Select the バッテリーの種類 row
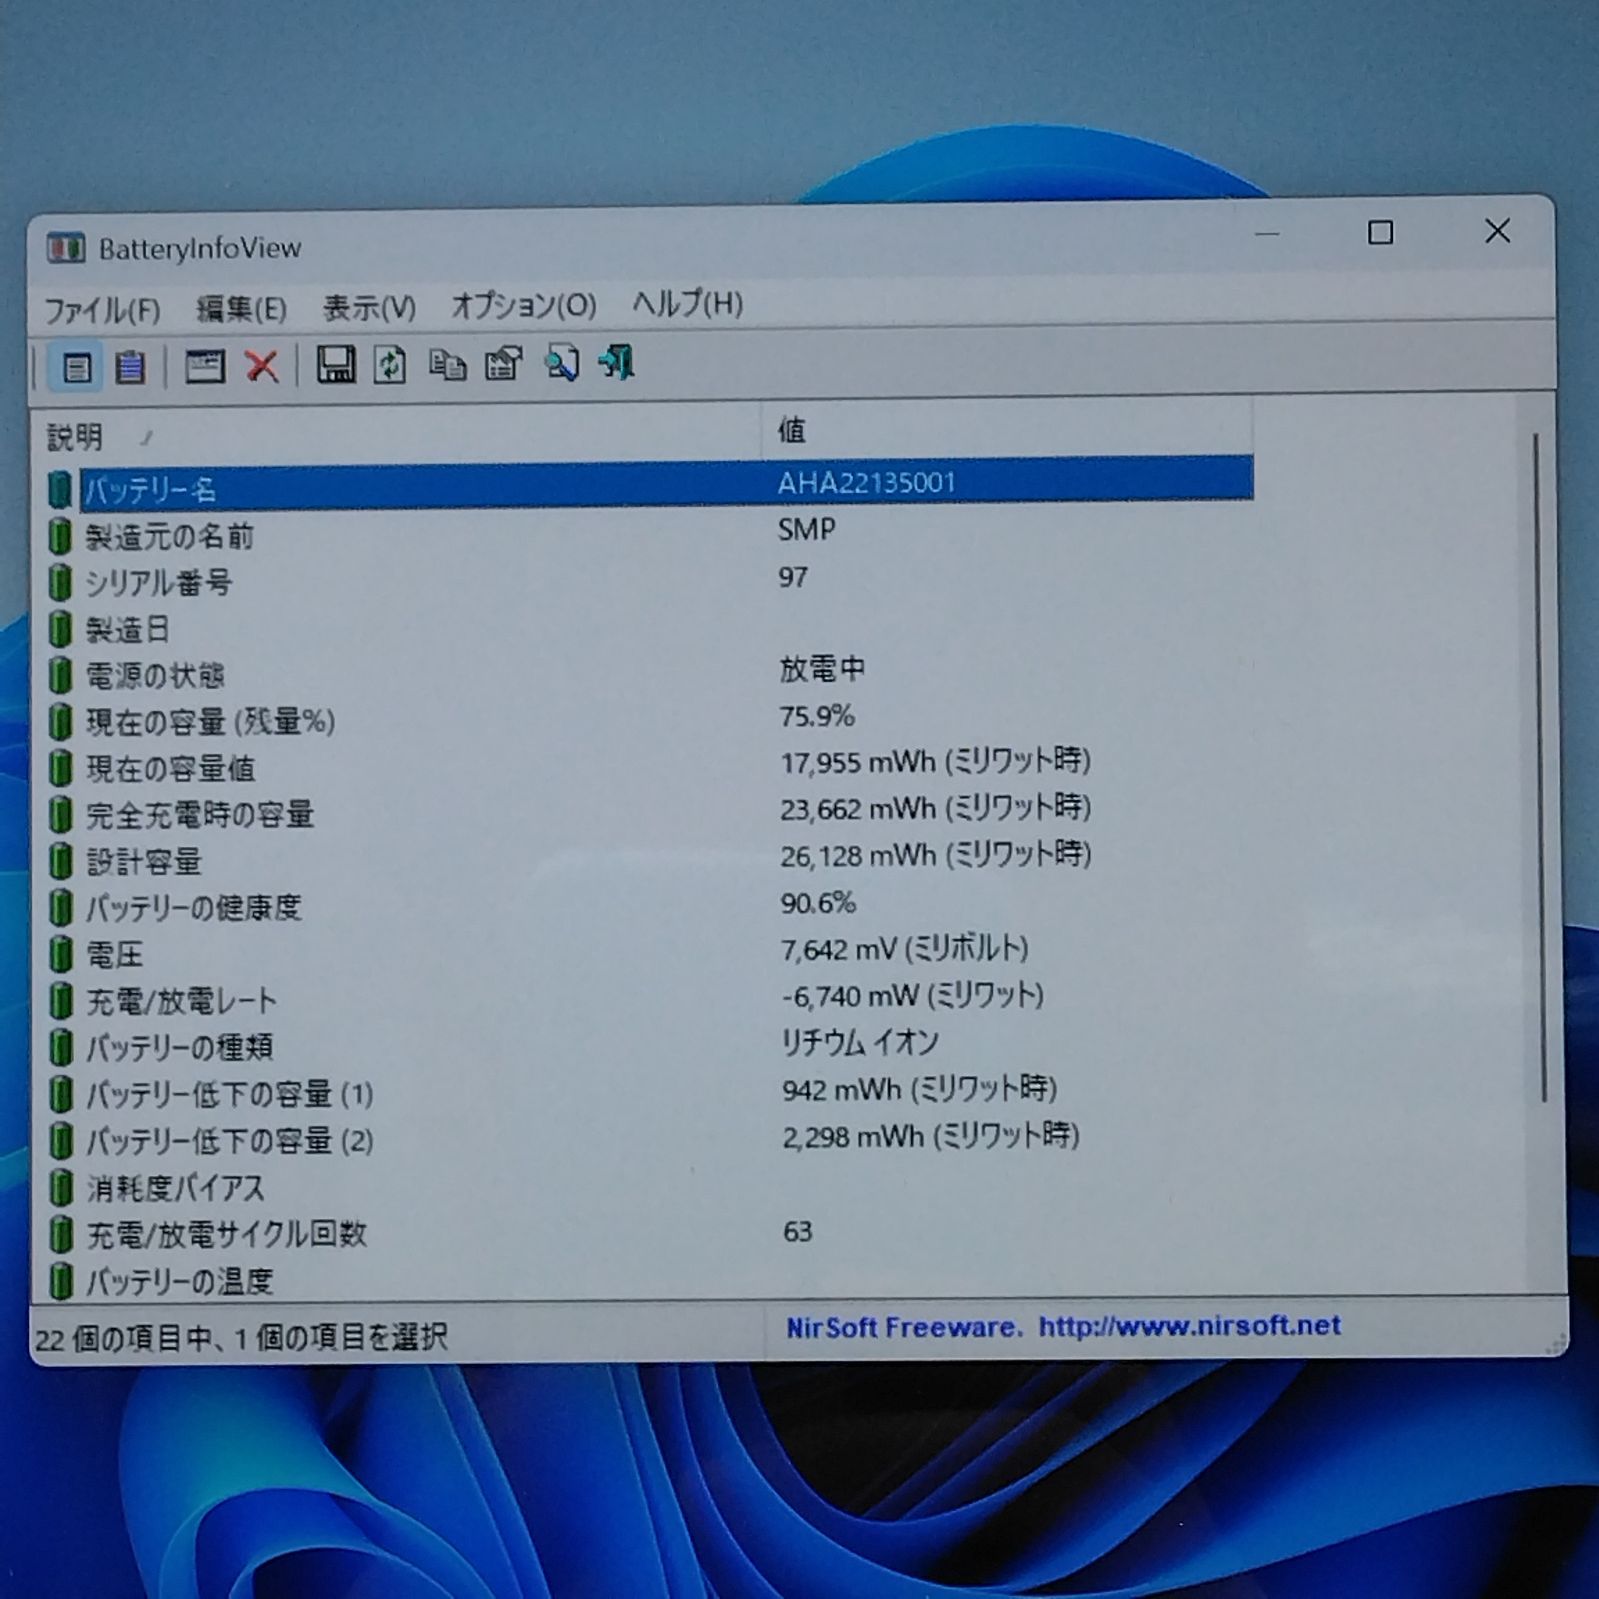This screenshot has height=1599, width=1599. point(649,1046)
